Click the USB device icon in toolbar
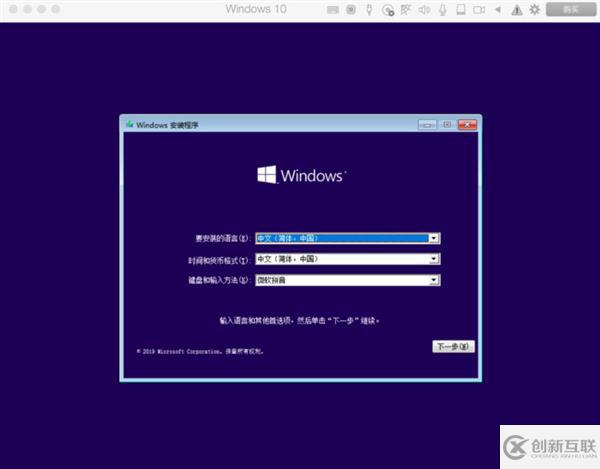The image size is (600, 469). coord(369,10)
